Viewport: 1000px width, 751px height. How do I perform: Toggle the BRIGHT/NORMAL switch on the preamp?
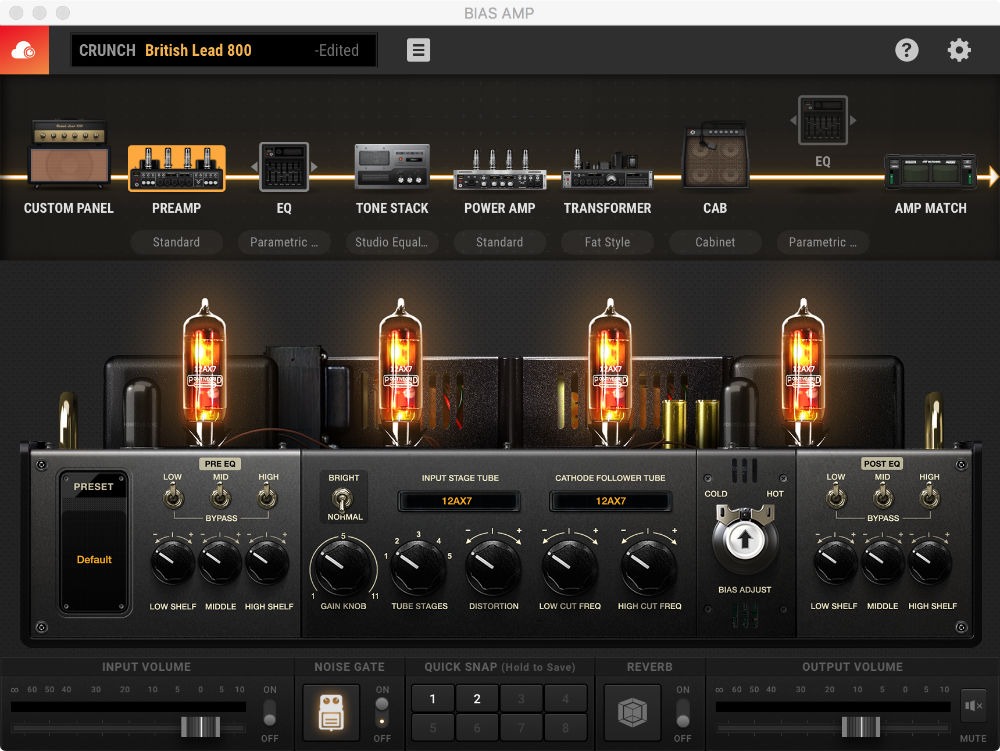click(x=344, y=497)
